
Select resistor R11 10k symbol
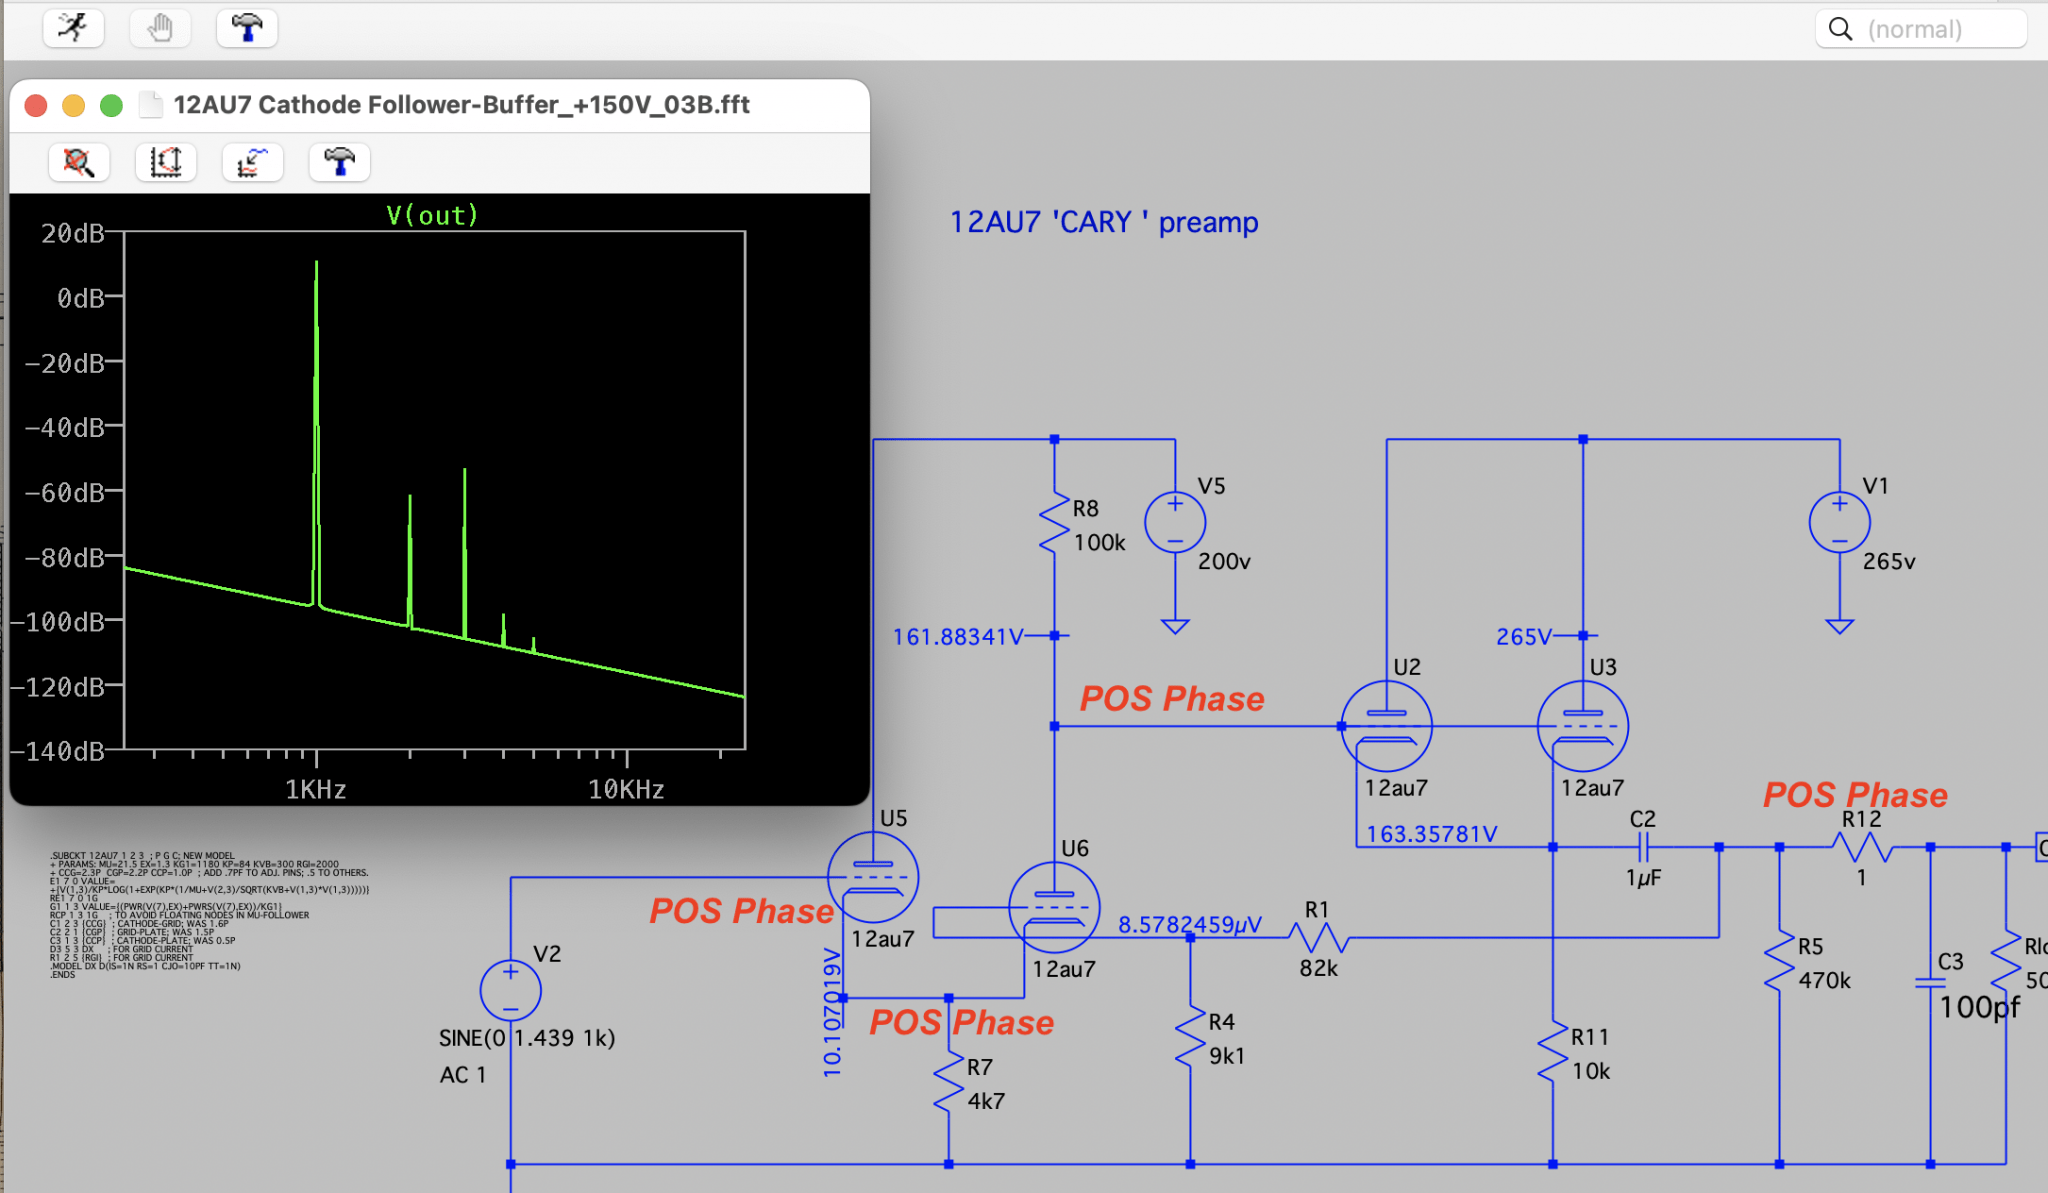tap(1553, 1052)
